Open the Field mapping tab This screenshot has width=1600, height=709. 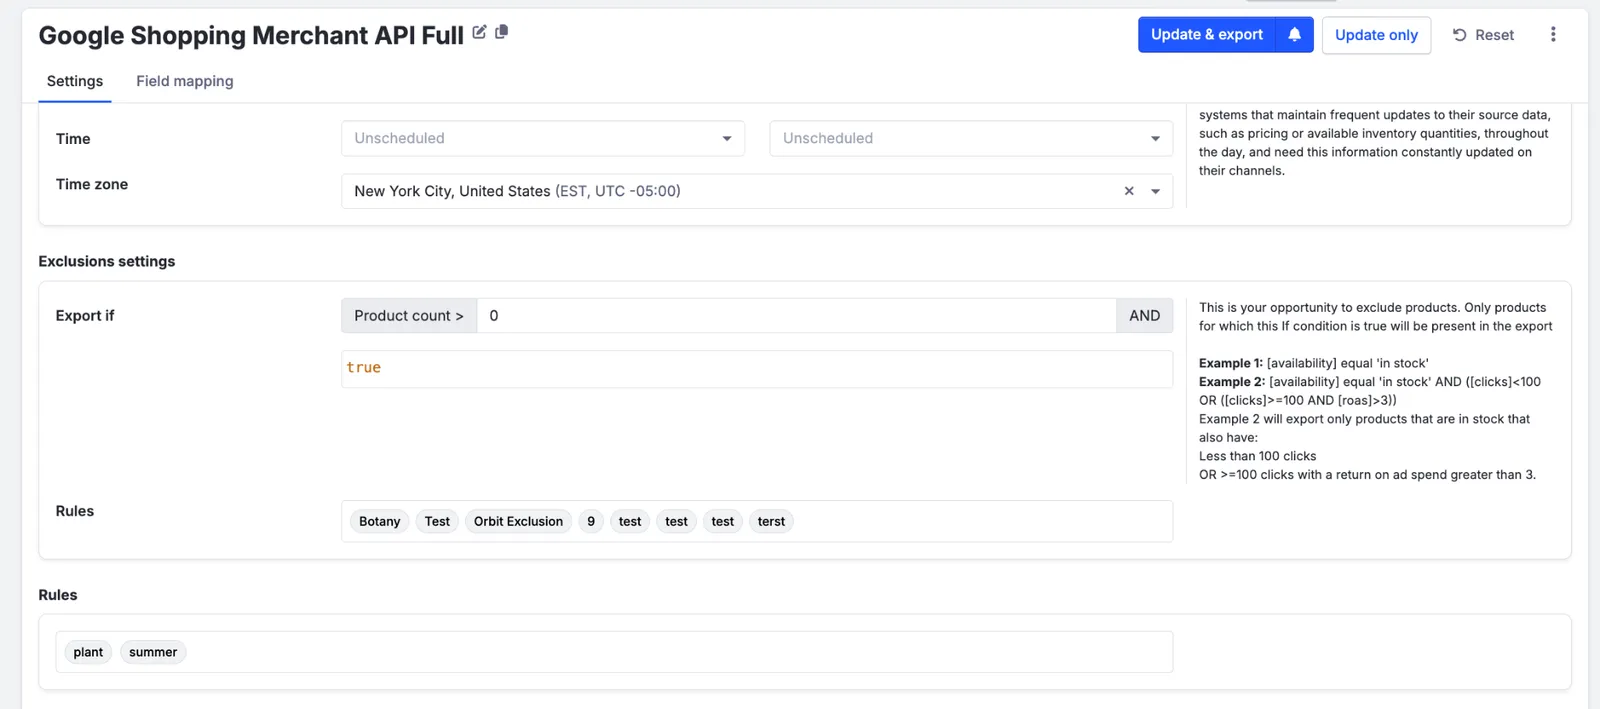click(185, 81)
